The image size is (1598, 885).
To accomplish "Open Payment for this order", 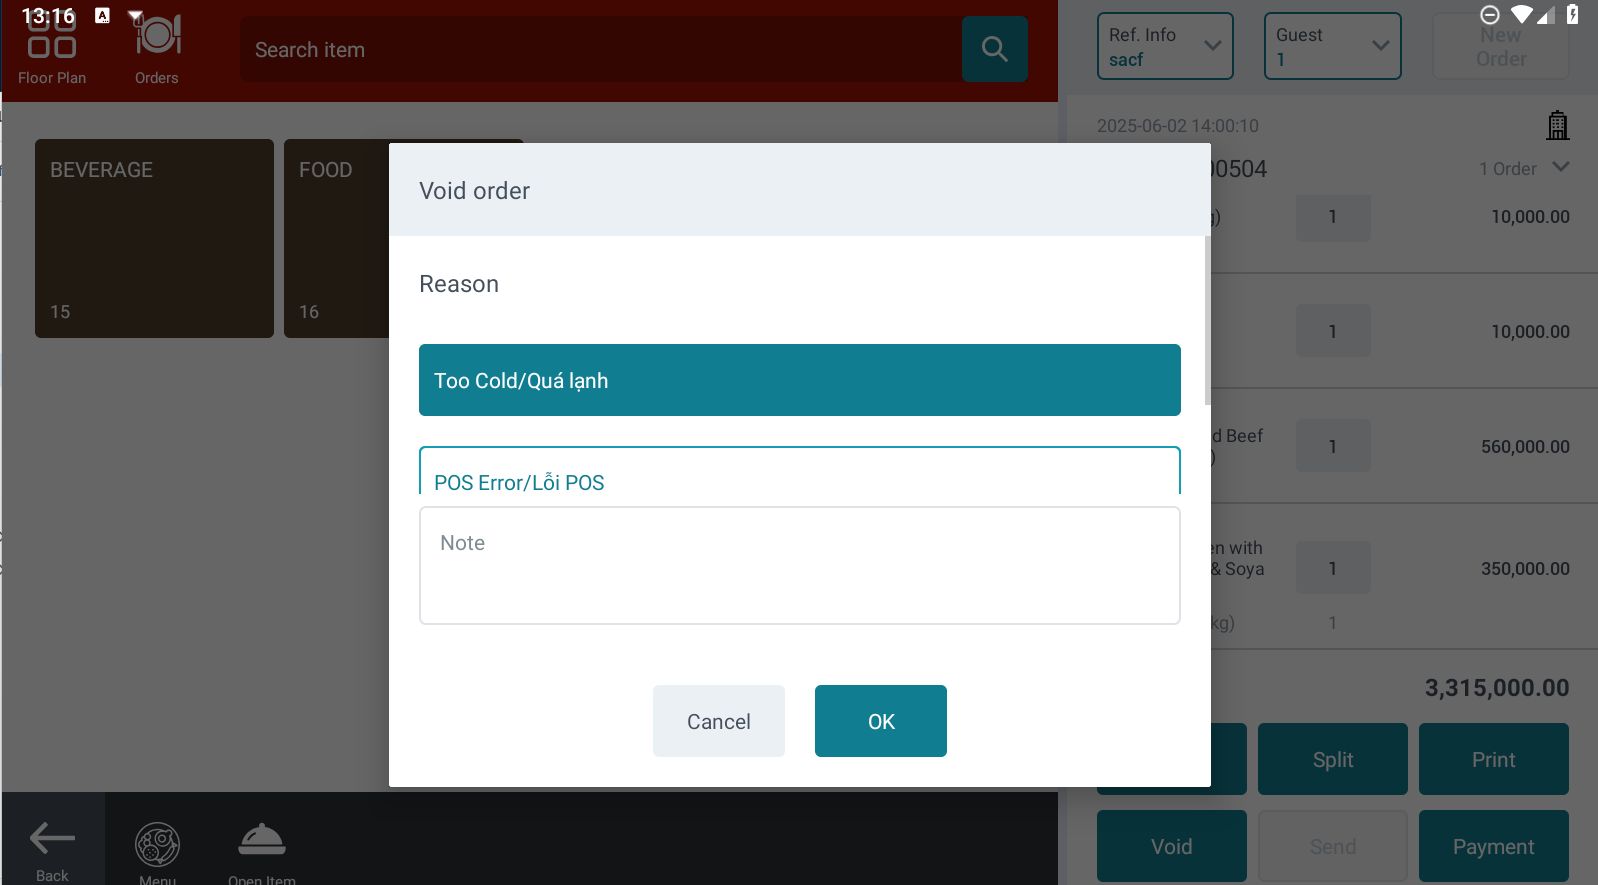I will [1494, 846].
